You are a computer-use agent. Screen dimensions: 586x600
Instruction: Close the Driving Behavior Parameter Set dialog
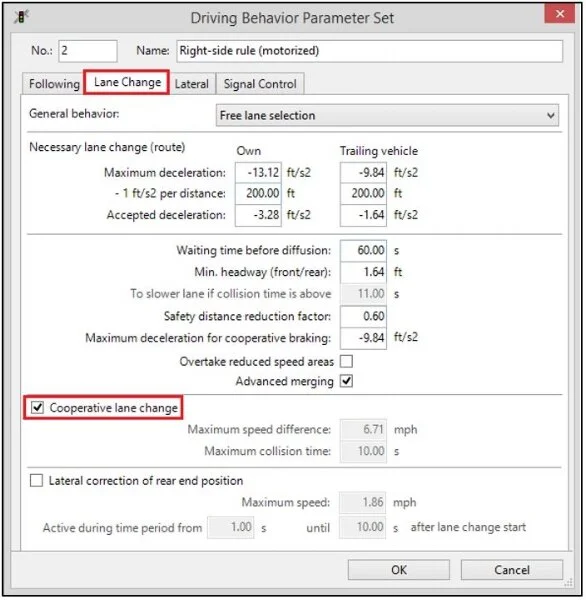tap(560, 14)
